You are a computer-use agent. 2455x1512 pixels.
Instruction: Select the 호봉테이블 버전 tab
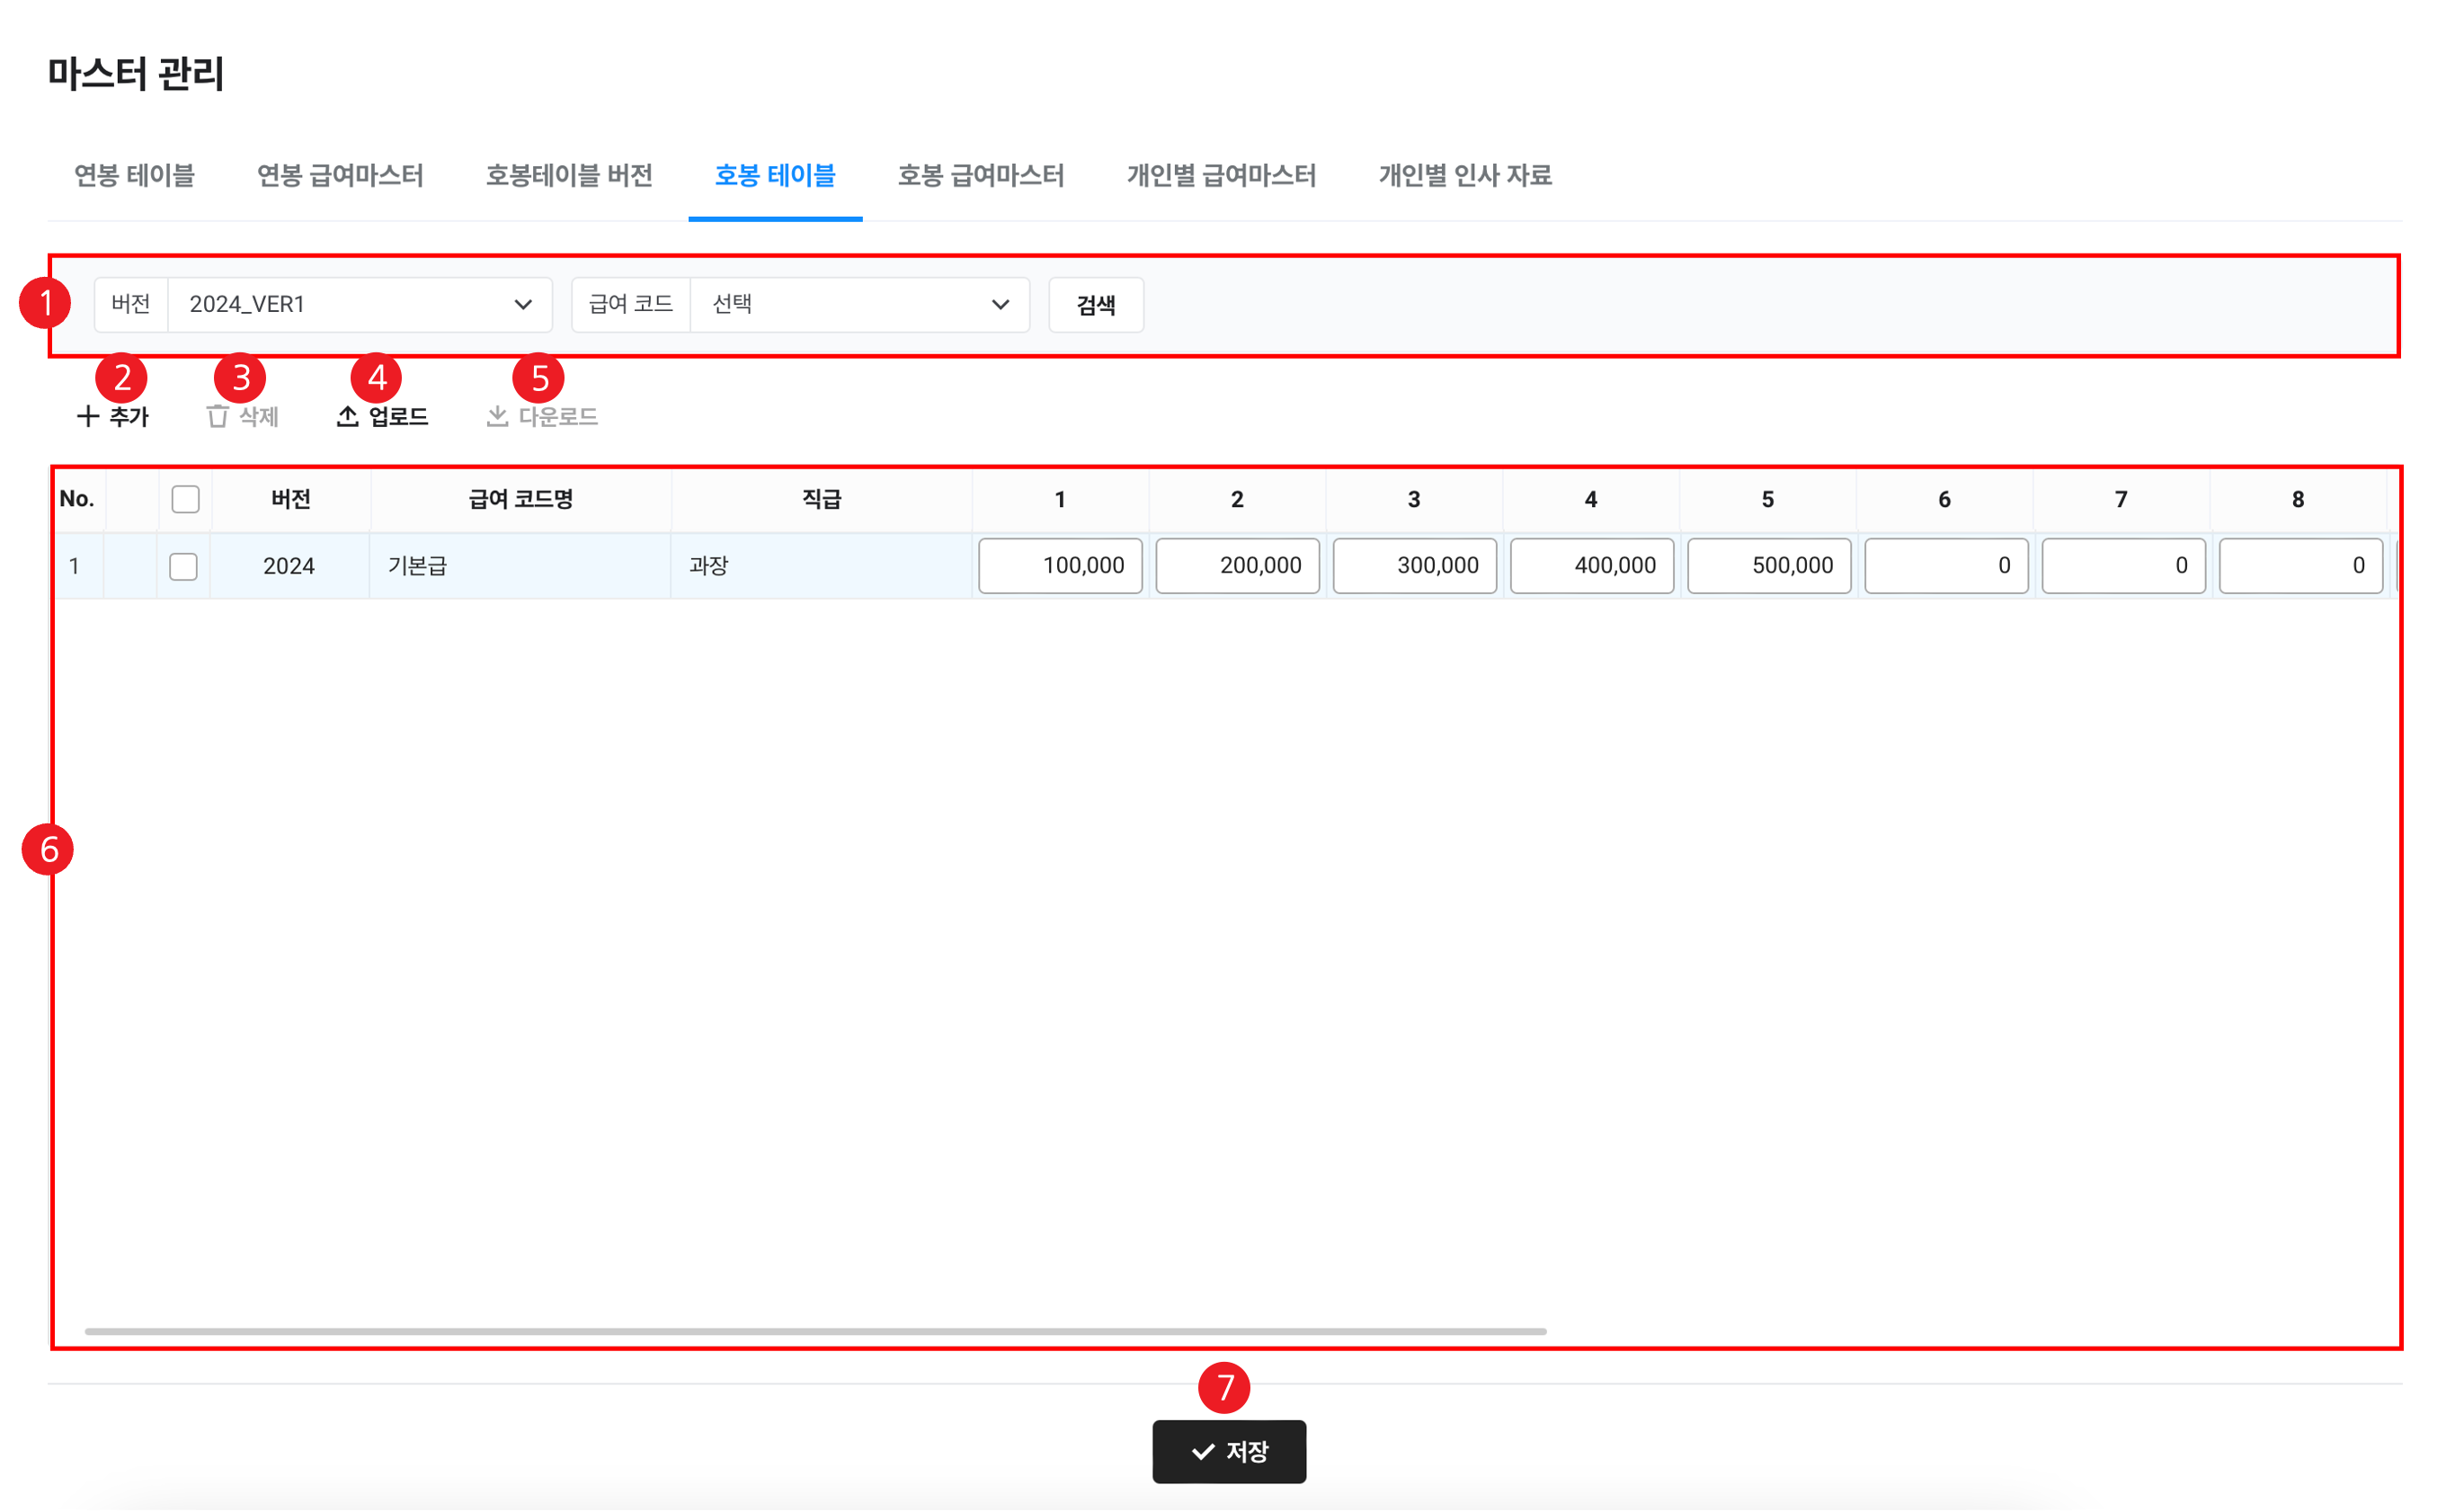[569, 176]
